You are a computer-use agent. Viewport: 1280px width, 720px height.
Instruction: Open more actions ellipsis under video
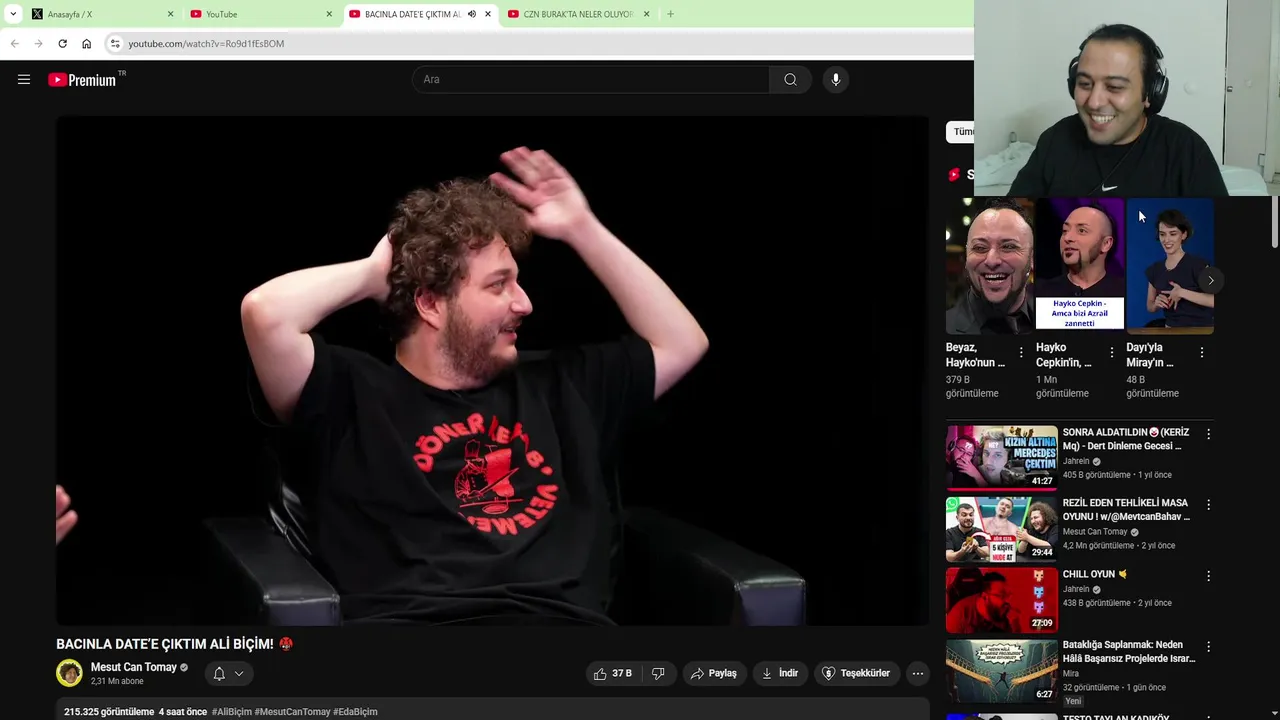pos(918,673)
